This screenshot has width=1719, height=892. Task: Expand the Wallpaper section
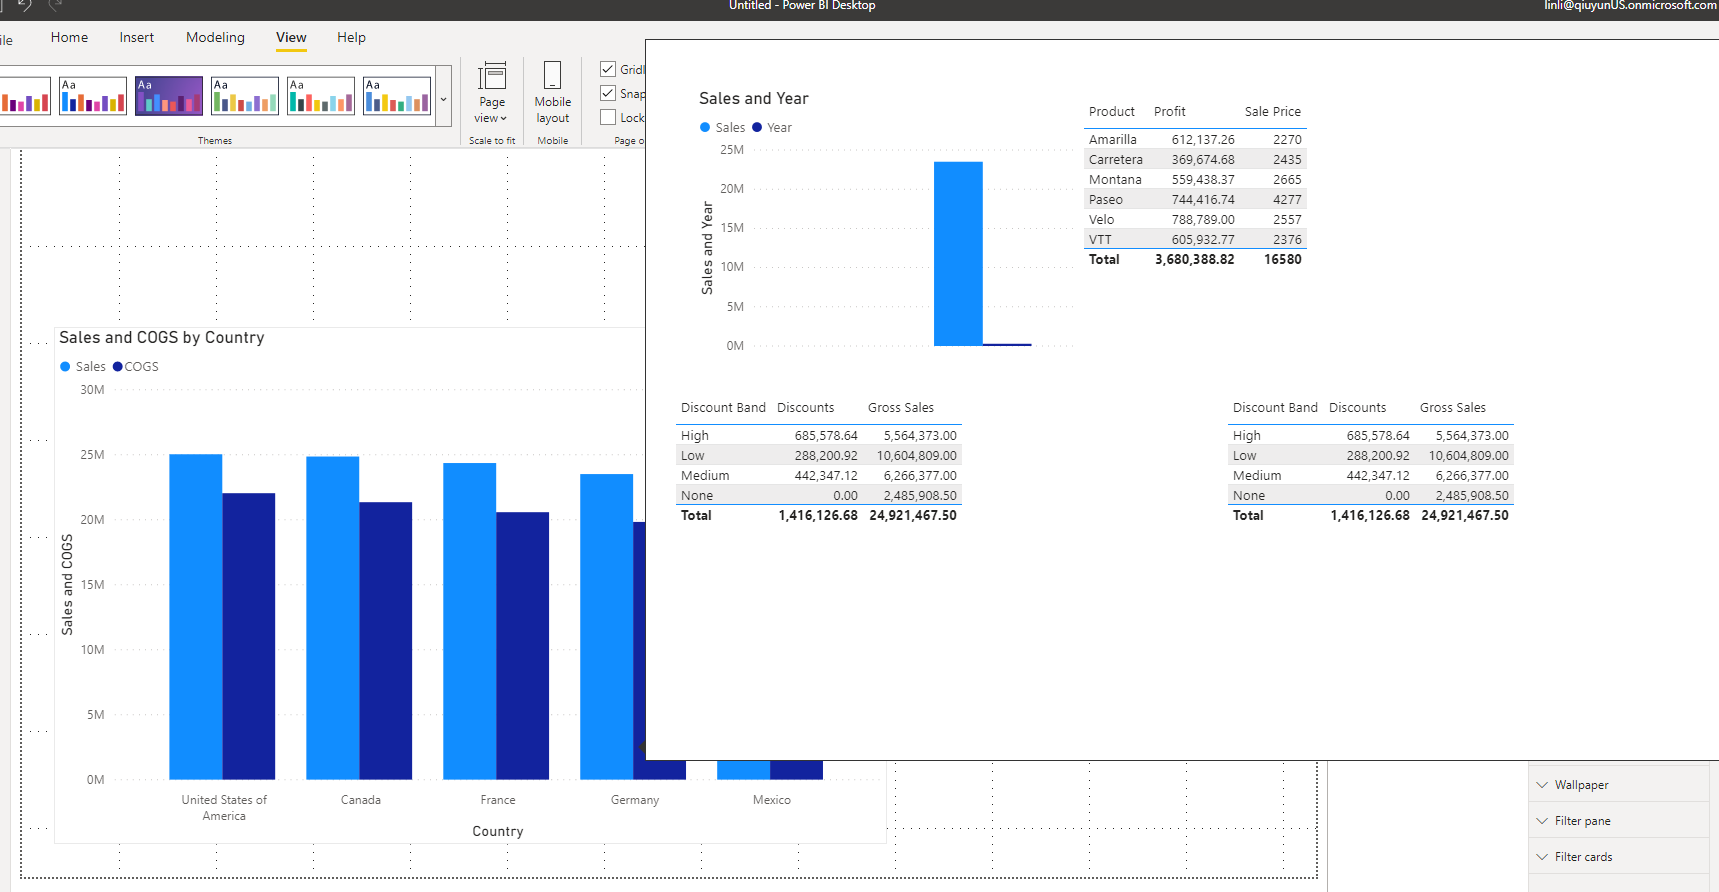pos(1618,785)
